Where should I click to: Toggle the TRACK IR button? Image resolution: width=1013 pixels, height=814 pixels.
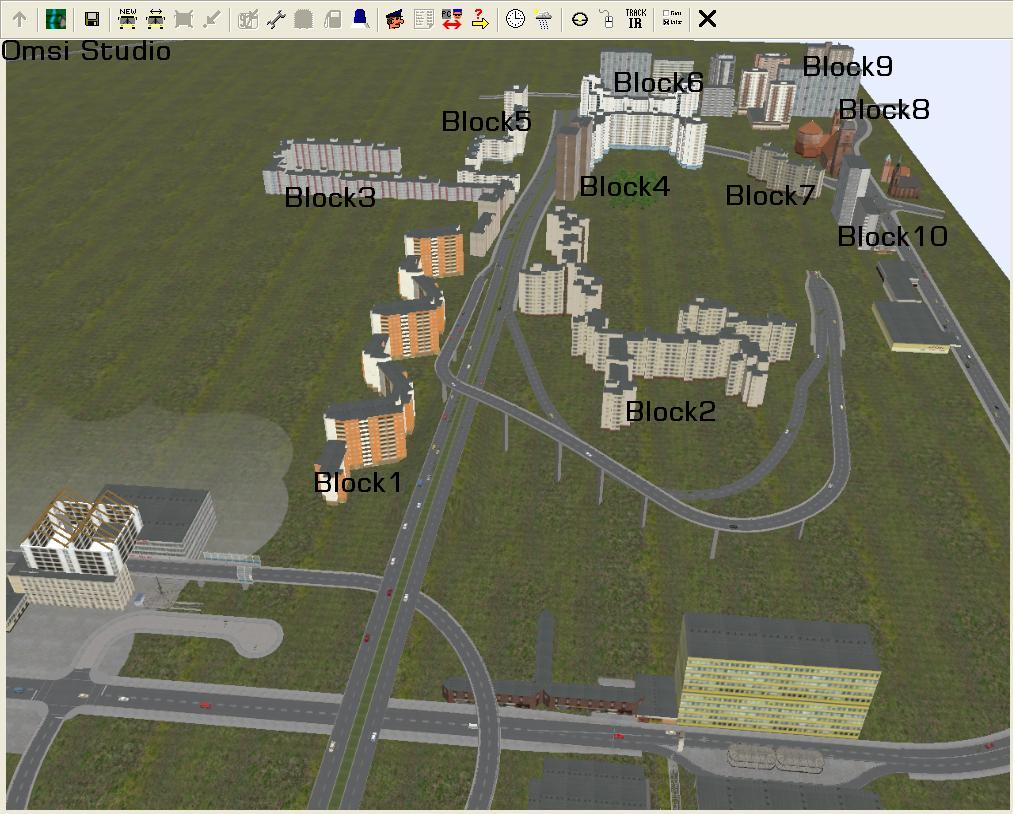[x=635, y=19]
